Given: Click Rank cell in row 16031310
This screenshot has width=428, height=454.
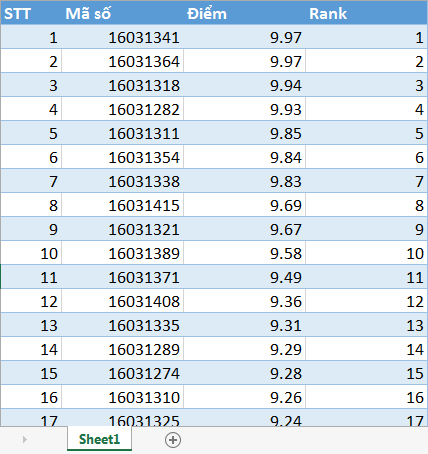Looking at the screenshot, I should [x=366, y=397].
